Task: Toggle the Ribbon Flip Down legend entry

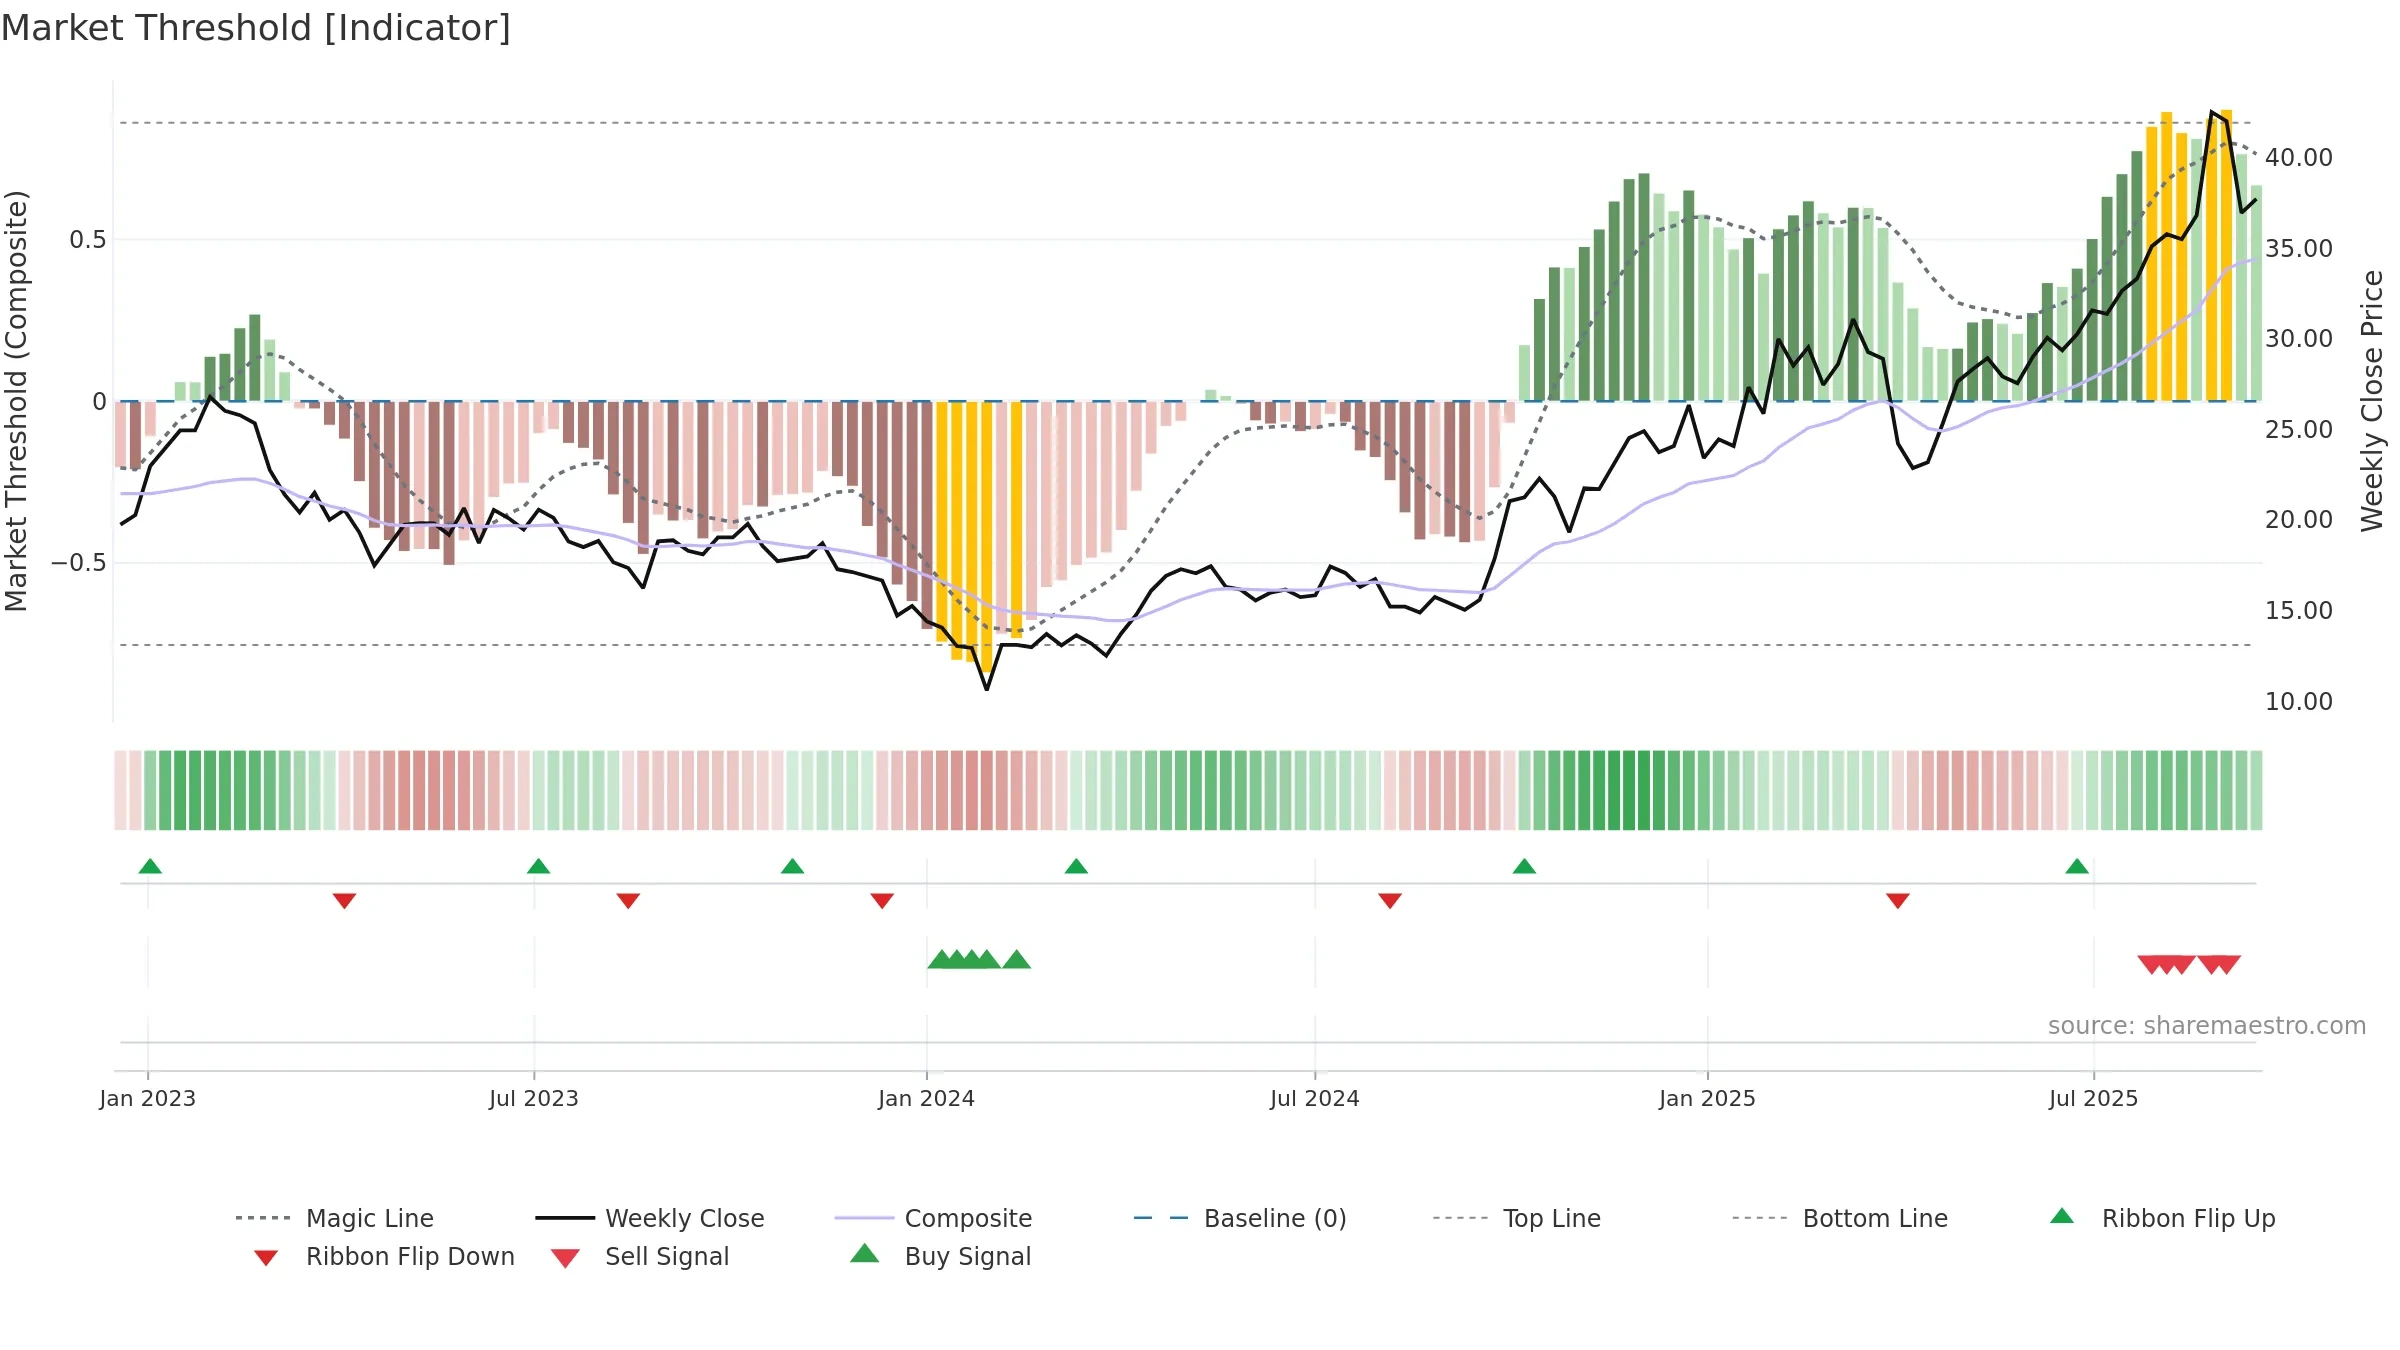Action: pos(383,1256)
